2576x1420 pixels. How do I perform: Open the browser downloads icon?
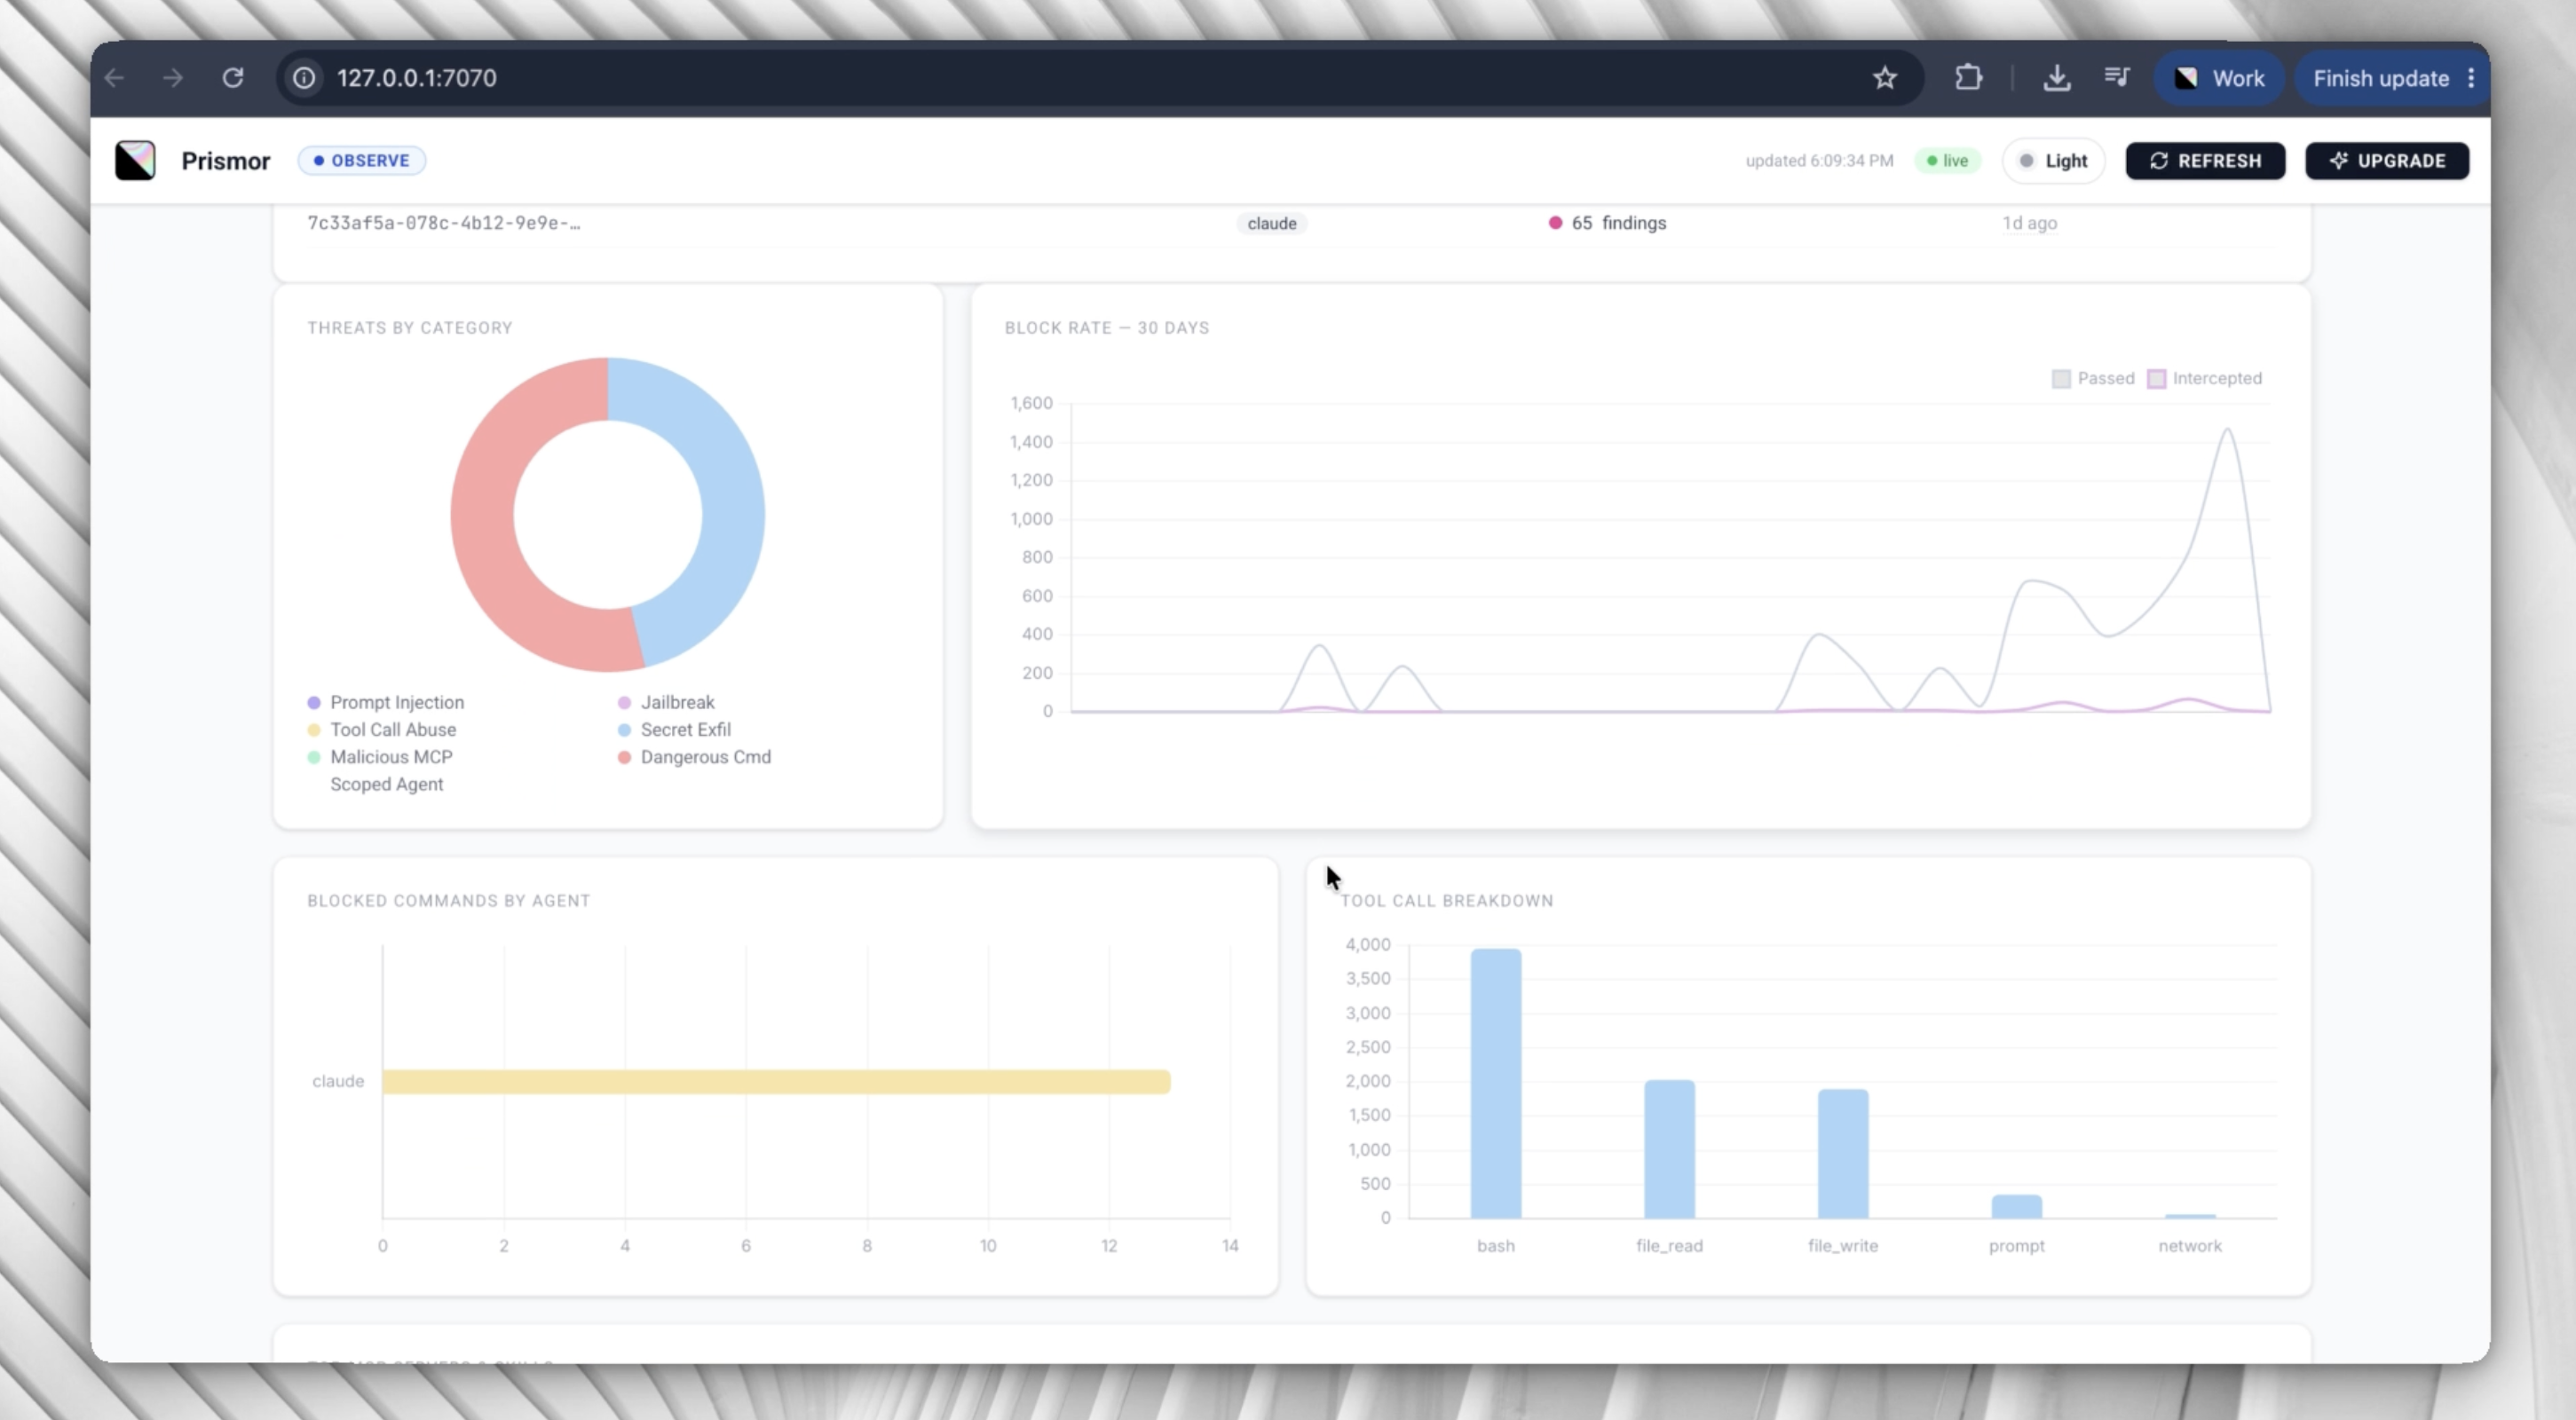tap(2056, 78)
